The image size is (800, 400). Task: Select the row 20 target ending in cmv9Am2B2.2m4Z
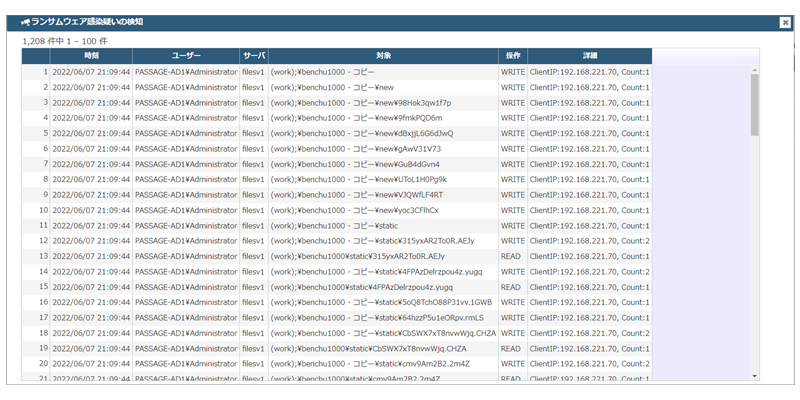[370, 364]
